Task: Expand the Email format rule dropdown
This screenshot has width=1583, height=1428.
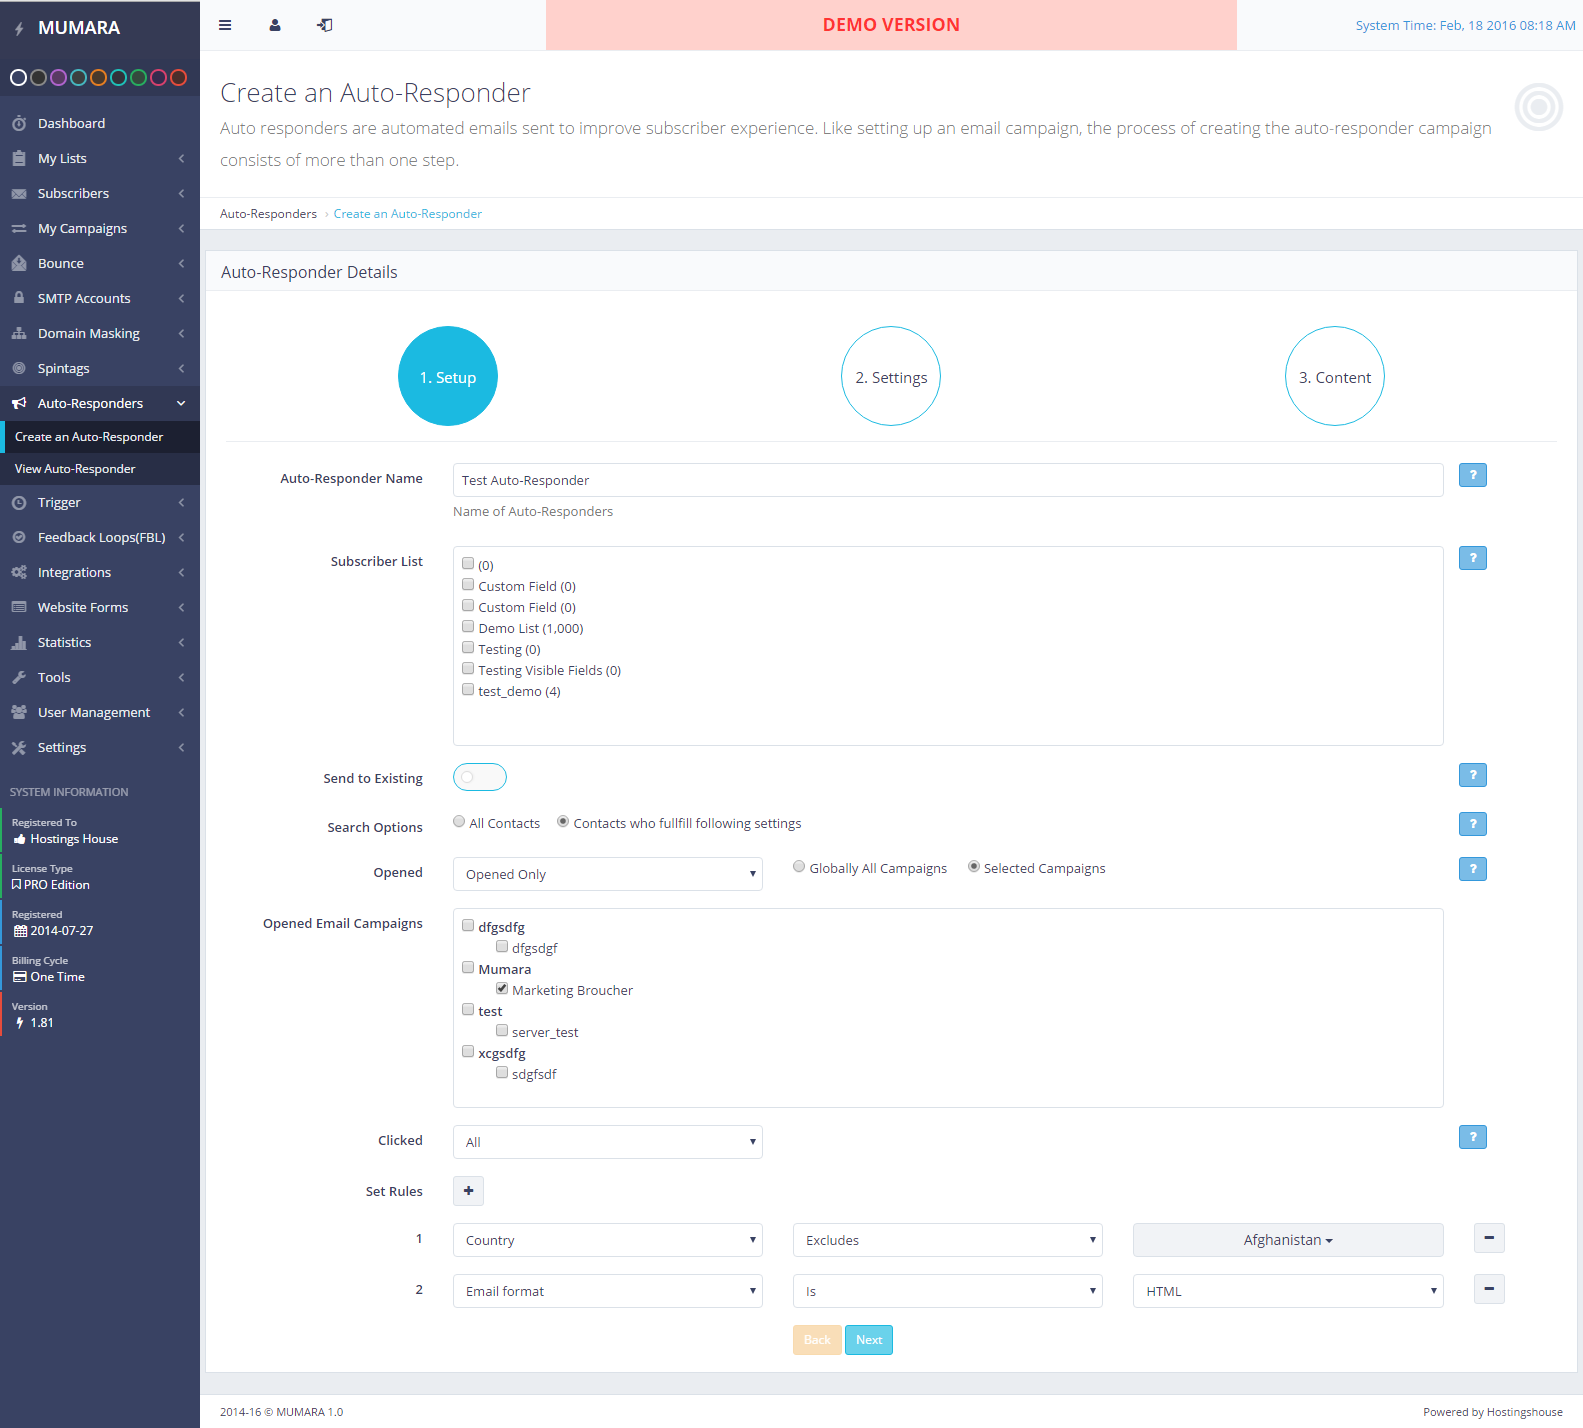Action: coord(607,1291)
